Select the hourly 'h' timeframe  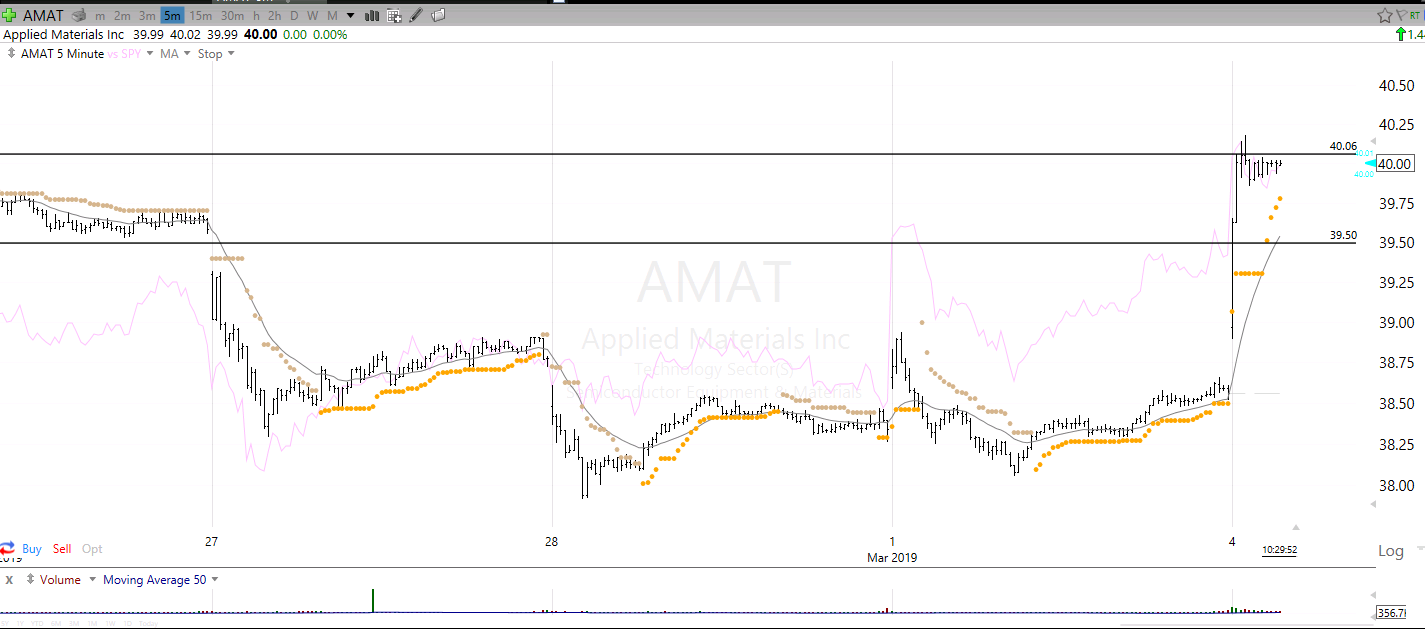pyautogui.click(x=257, y=16)
